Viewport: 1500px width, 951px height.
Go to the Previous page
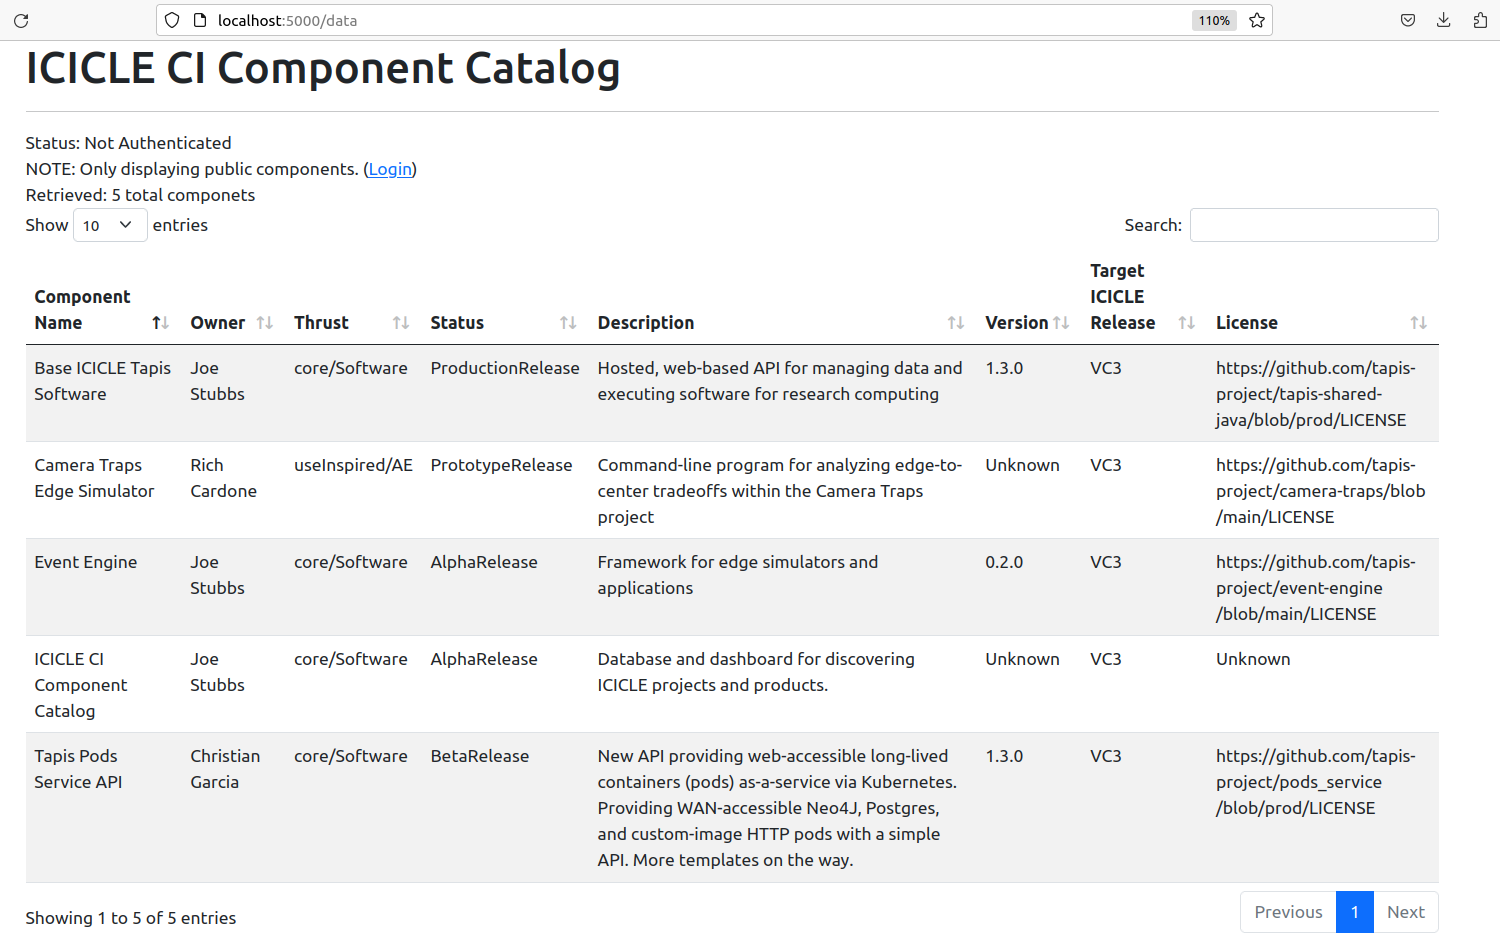click(1288, 912)
